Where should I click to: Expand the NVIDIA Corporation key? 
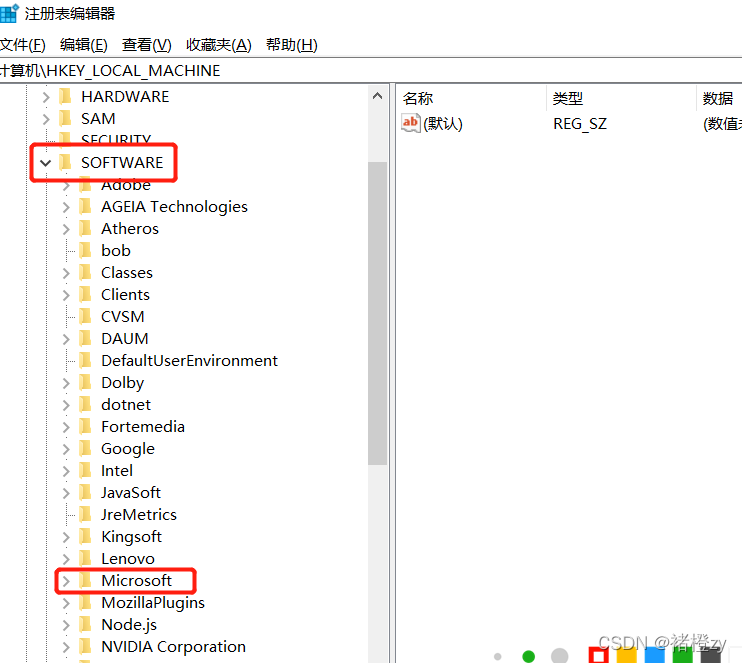(66, 647)
